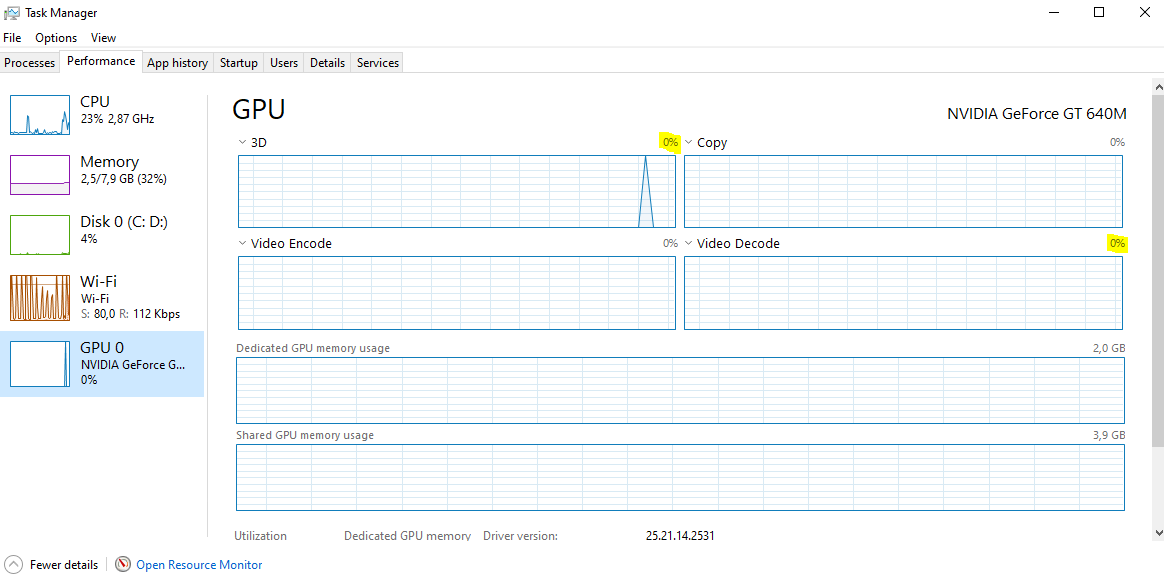
Task: Click the GPU 0 graph thumbnail
Action: [x=40, y=363]
